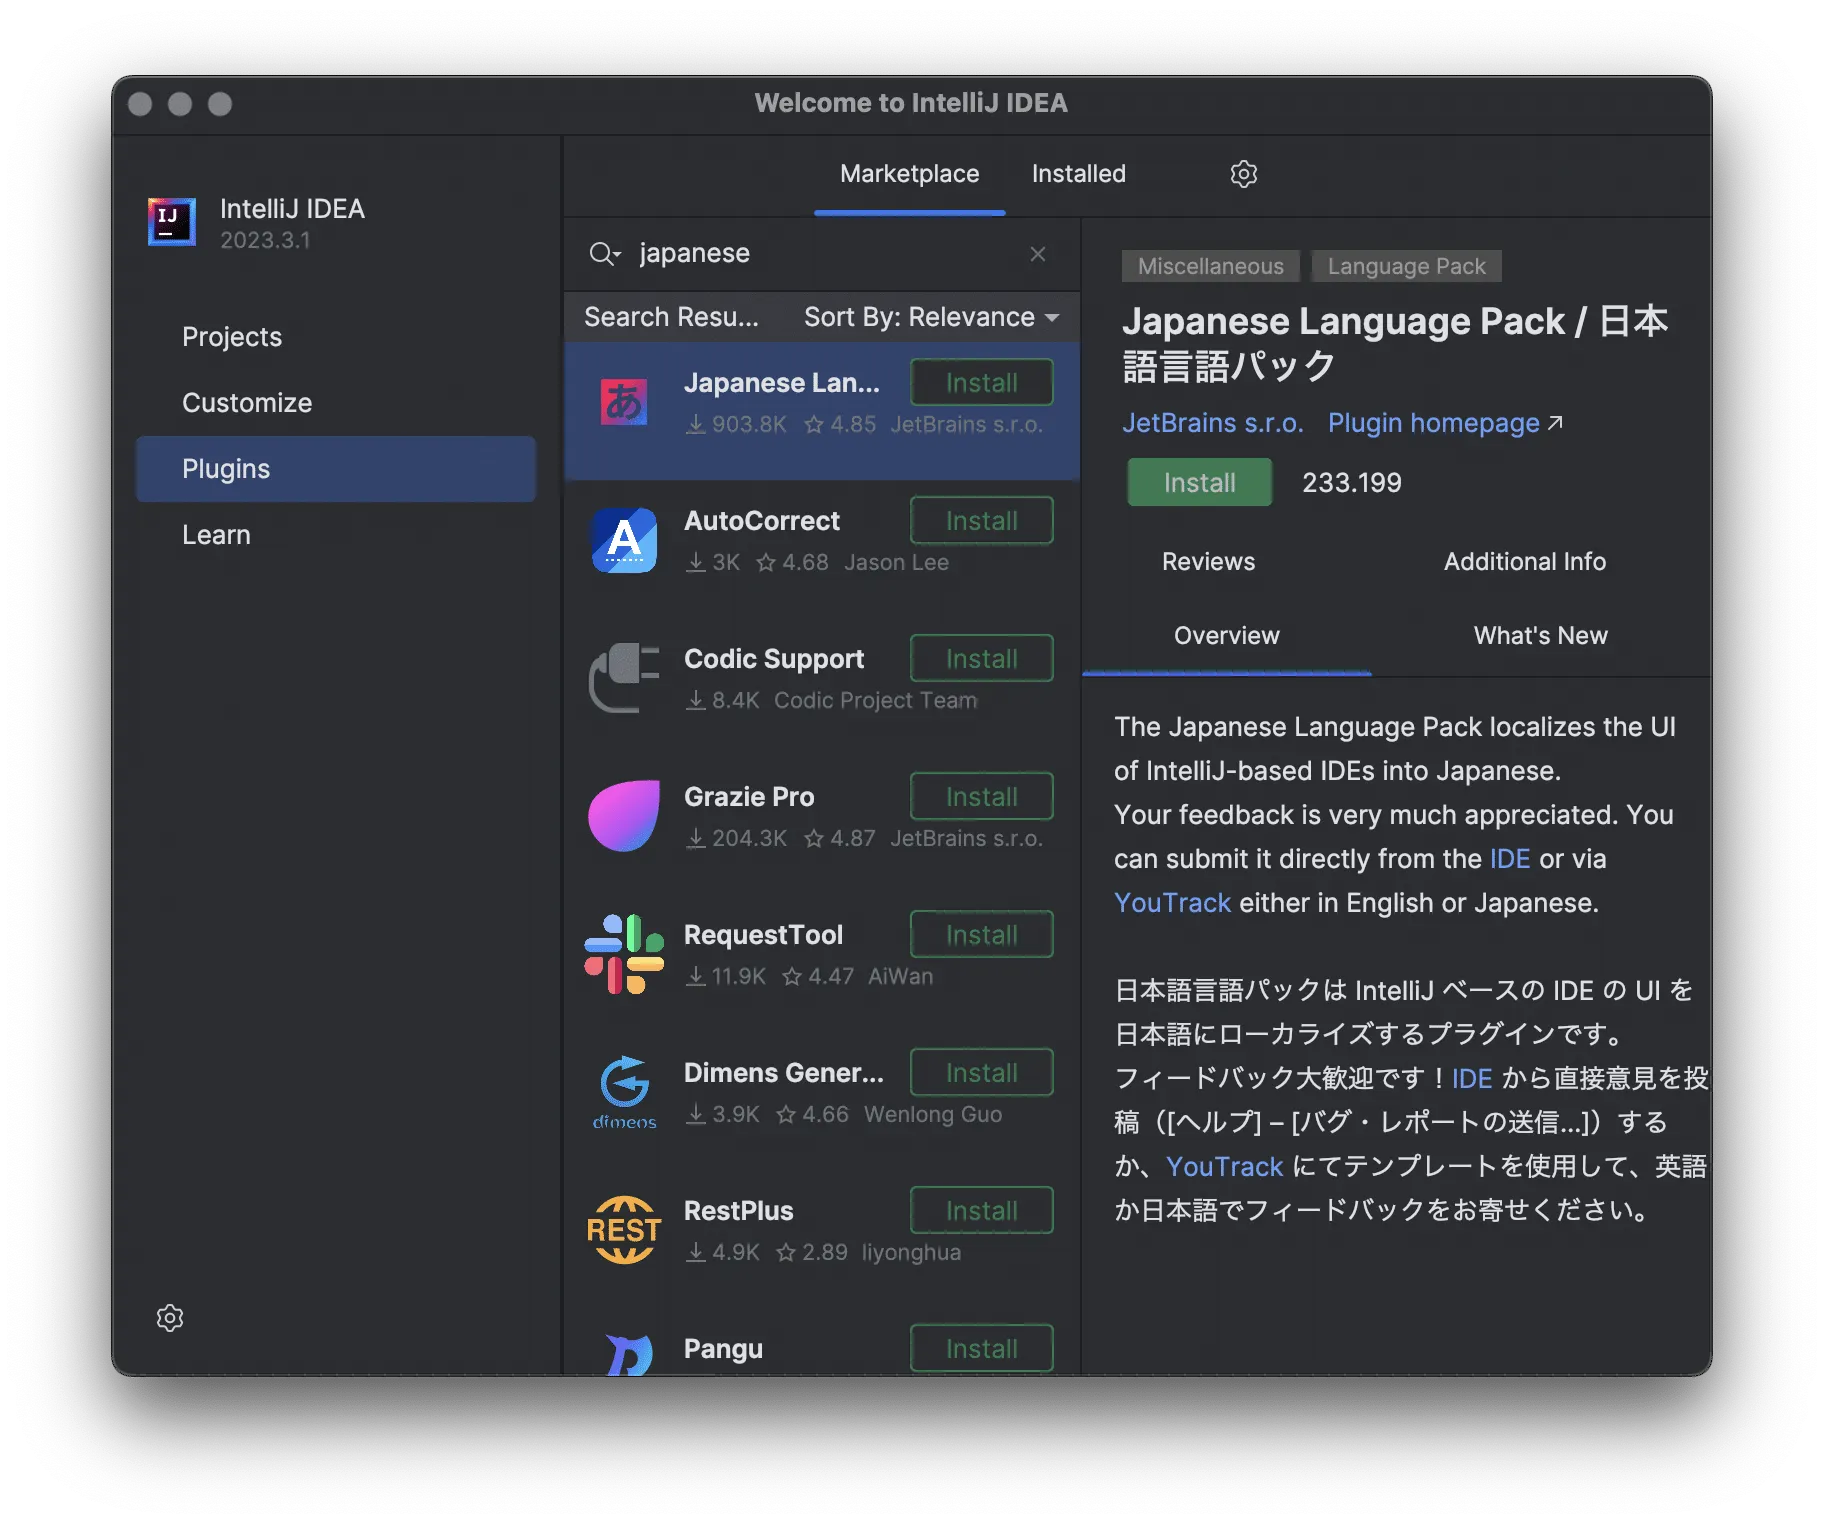Switch to the Marketplace tab
Image resolution: width=1824 pixels, height=1524 pixels.
point(909,174)
